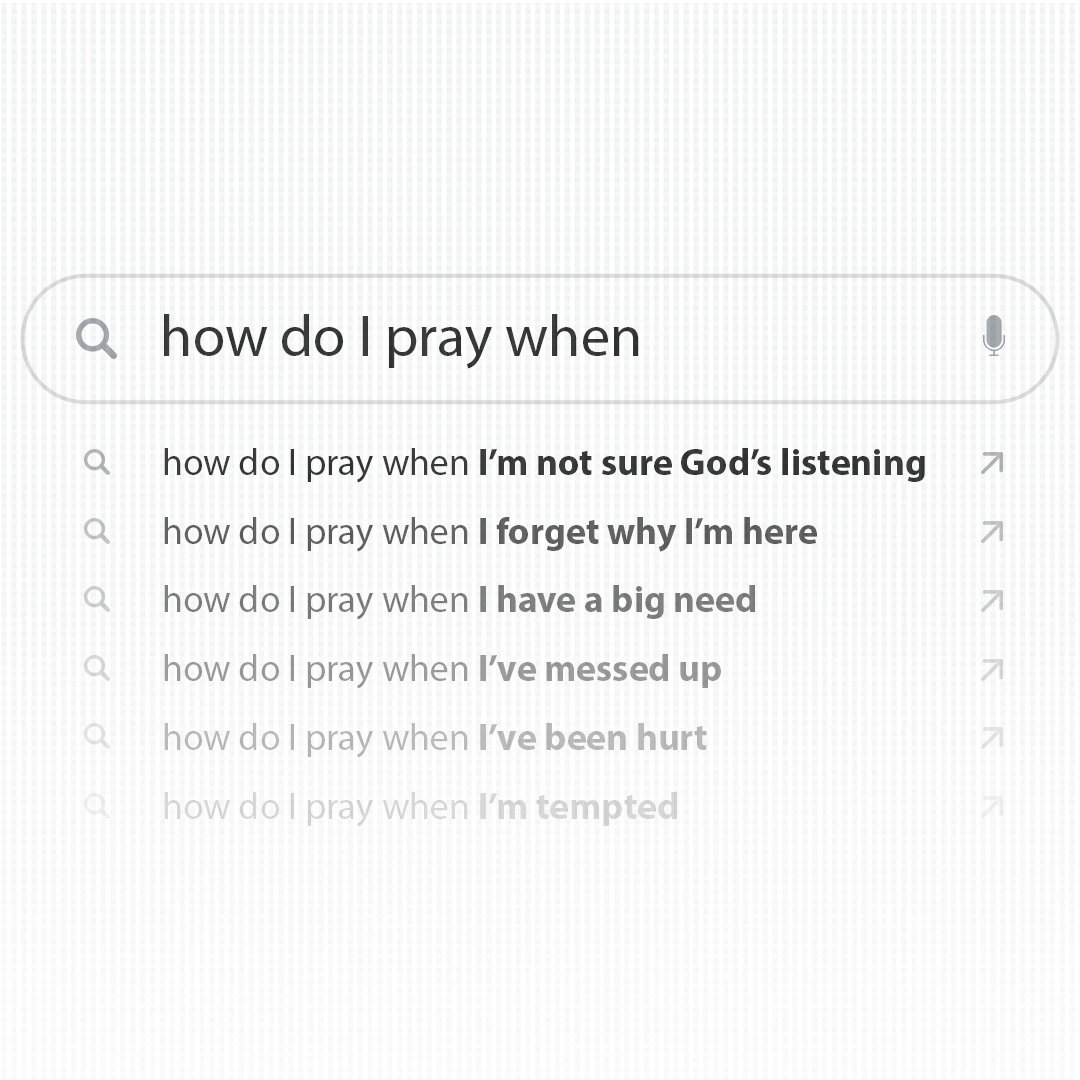
Task: Open suggestion "I've messed up"
Action: coord(441,669)
